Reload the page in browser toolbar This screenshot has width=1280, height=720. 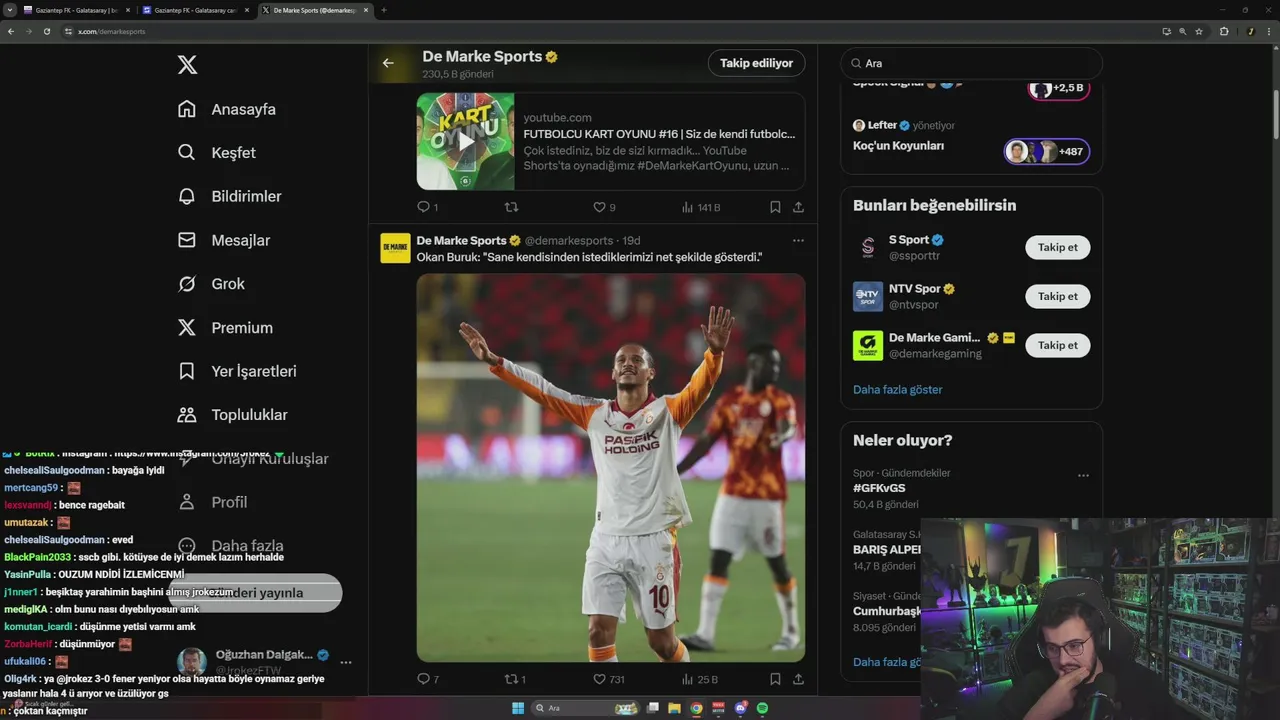46,31
